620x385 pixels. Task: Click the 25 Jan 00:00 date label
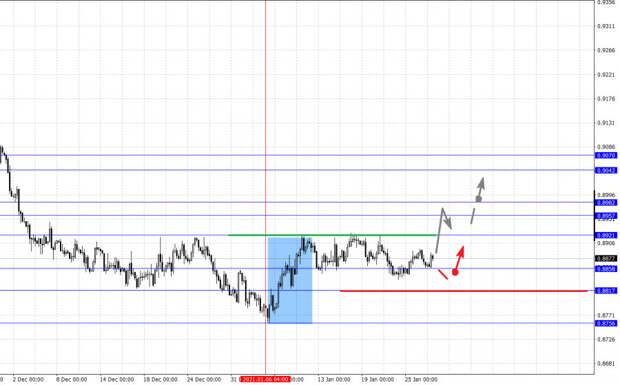click(421, 379)
